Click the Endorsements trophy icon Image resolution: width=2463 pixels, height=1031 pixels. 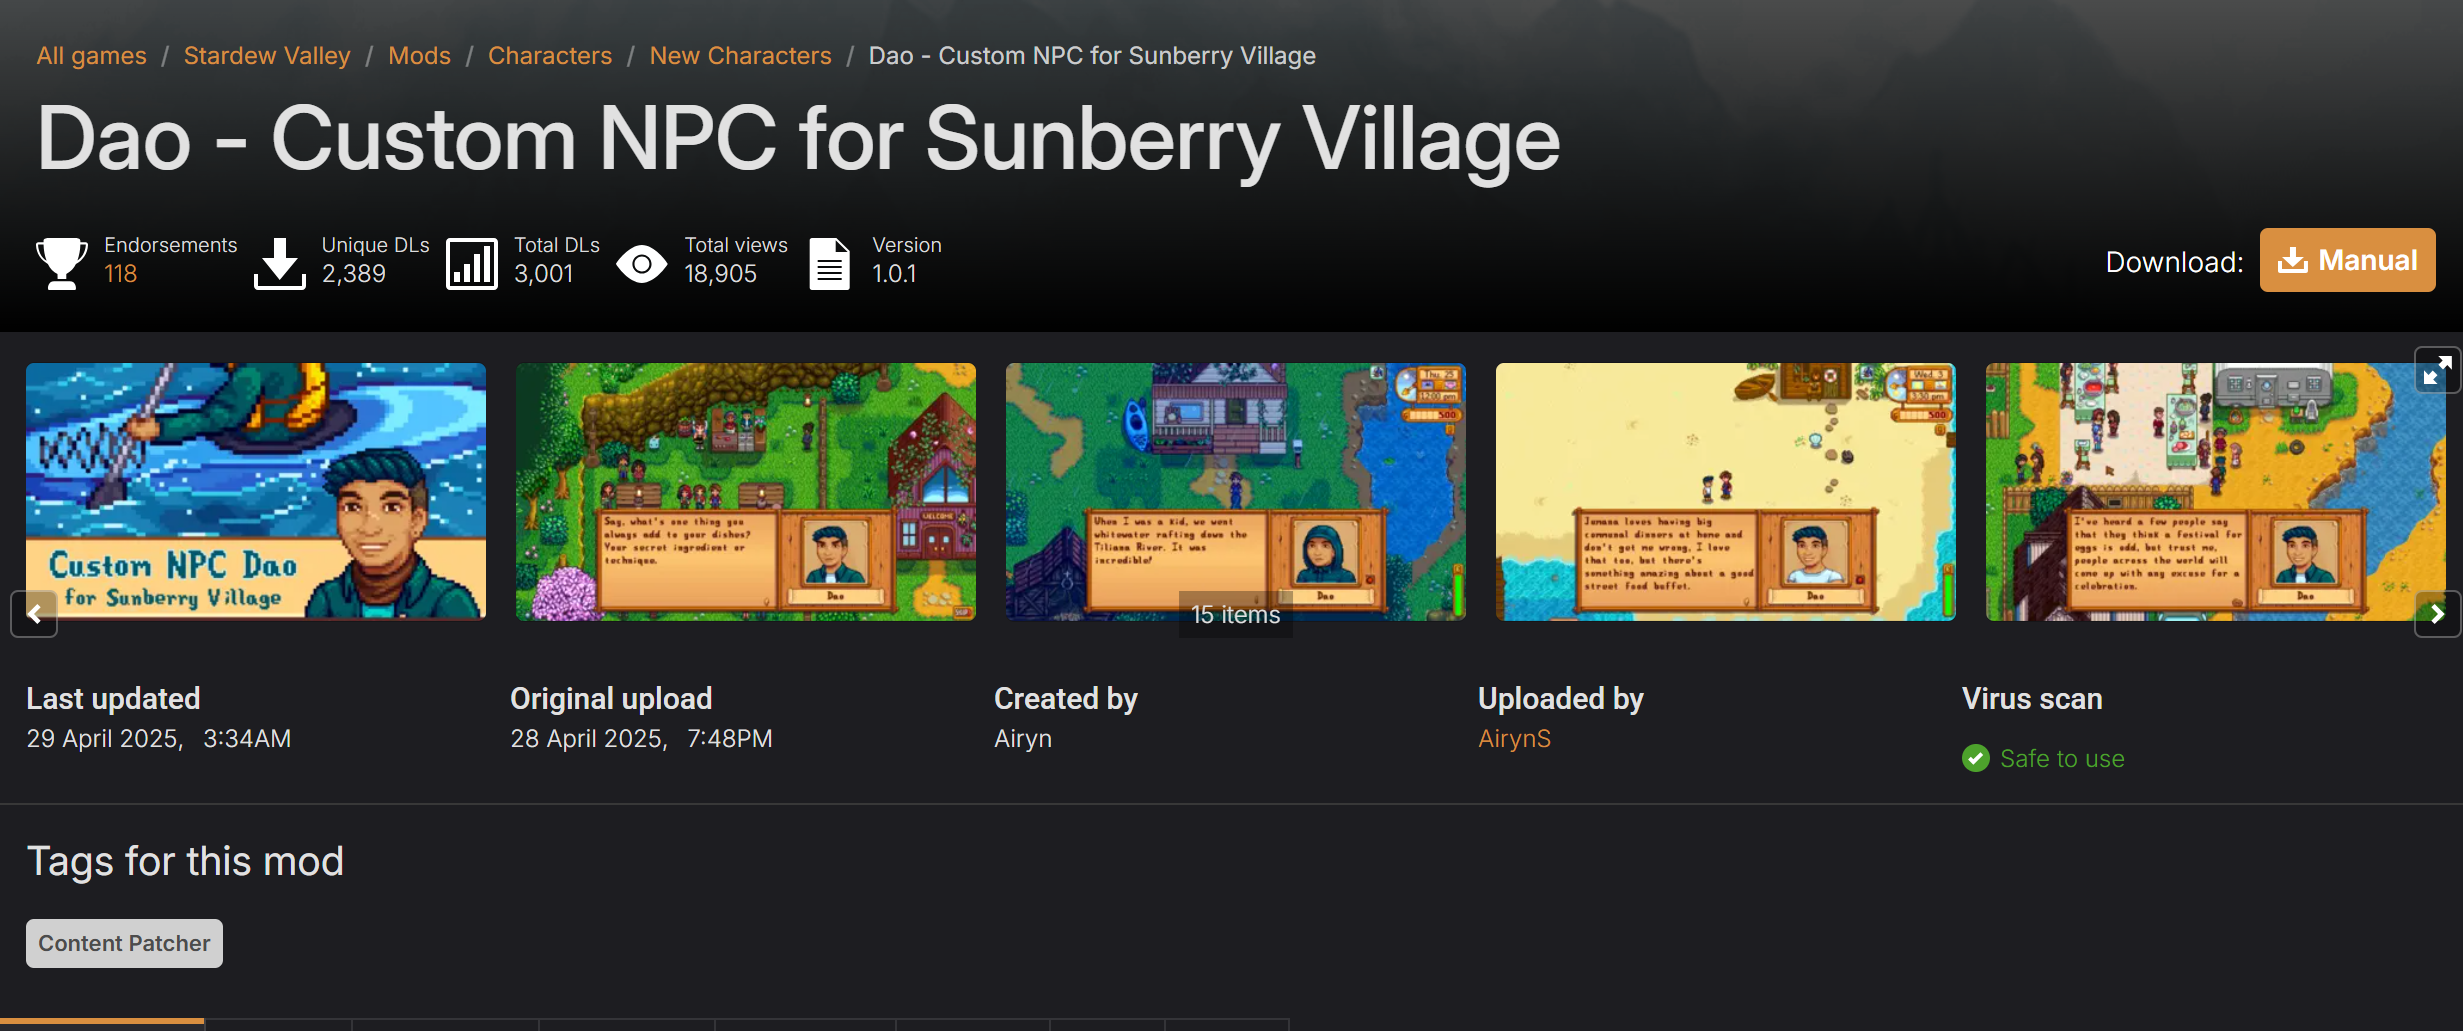[x=62, y=263]
